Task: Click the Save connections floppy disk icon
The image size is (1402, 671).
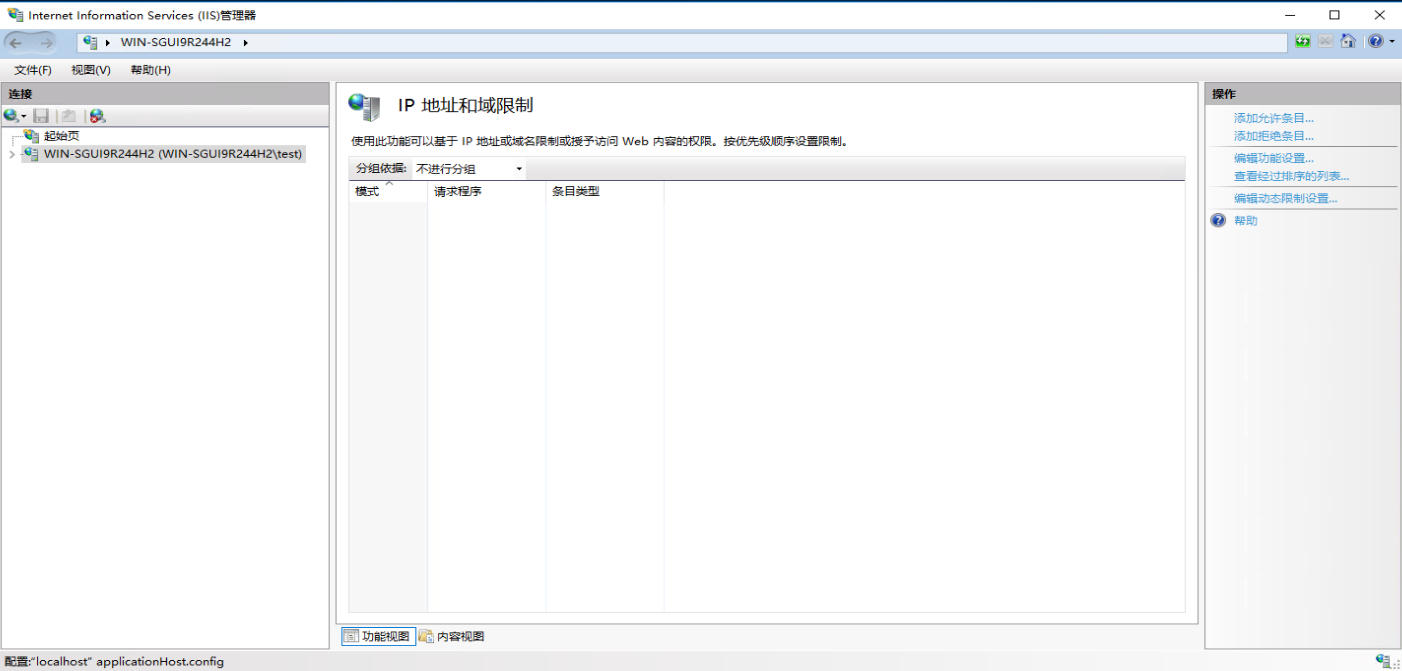Action: pyautogui.click(x=41, y=116)
